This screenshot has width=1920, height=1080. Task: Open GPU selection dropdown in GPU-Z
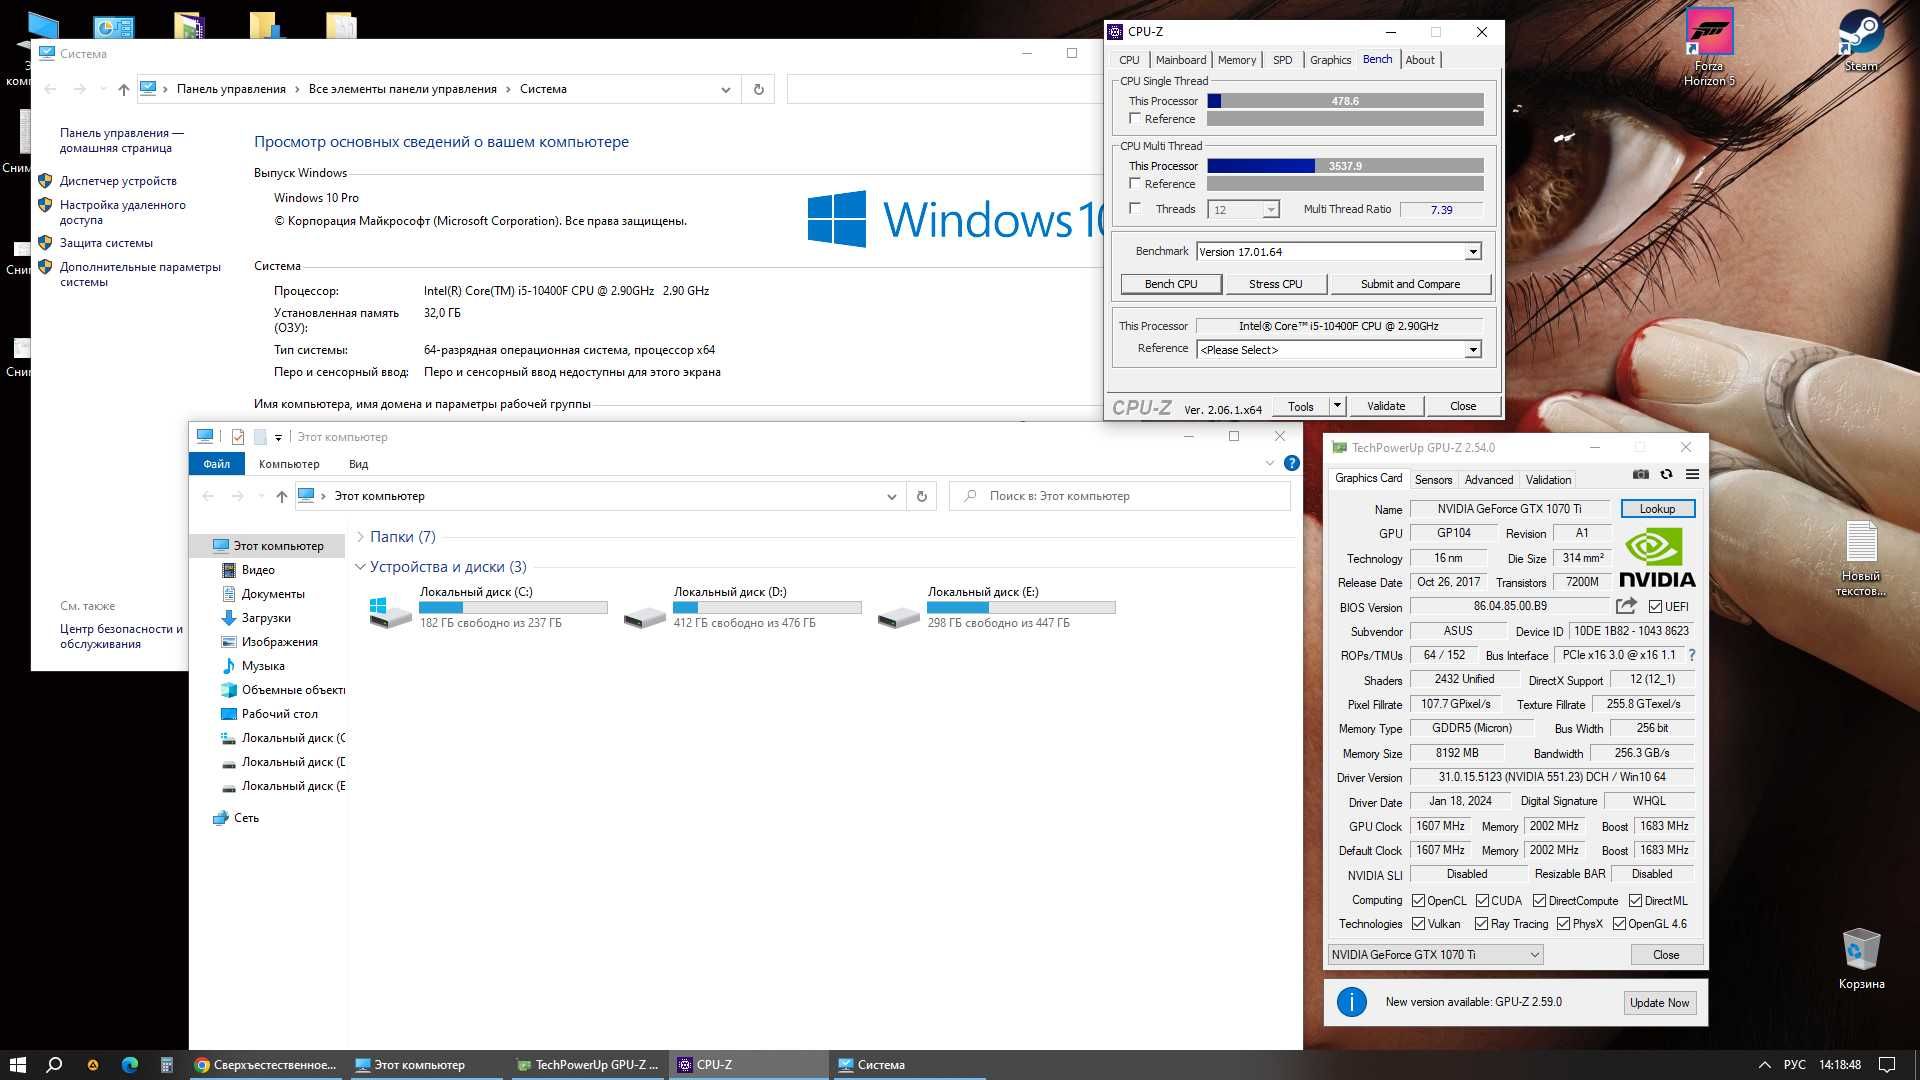[1435, 955]
